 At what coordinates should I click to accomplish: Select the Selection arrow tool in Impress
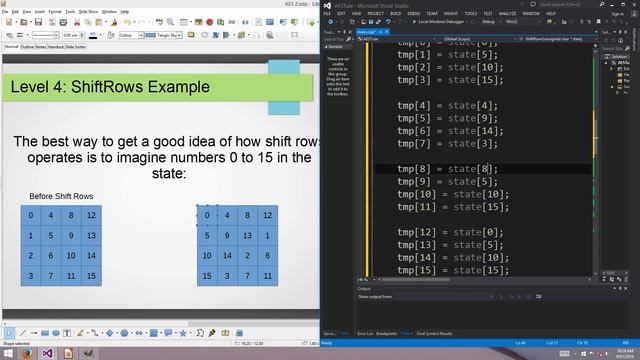tap(9, 333)
